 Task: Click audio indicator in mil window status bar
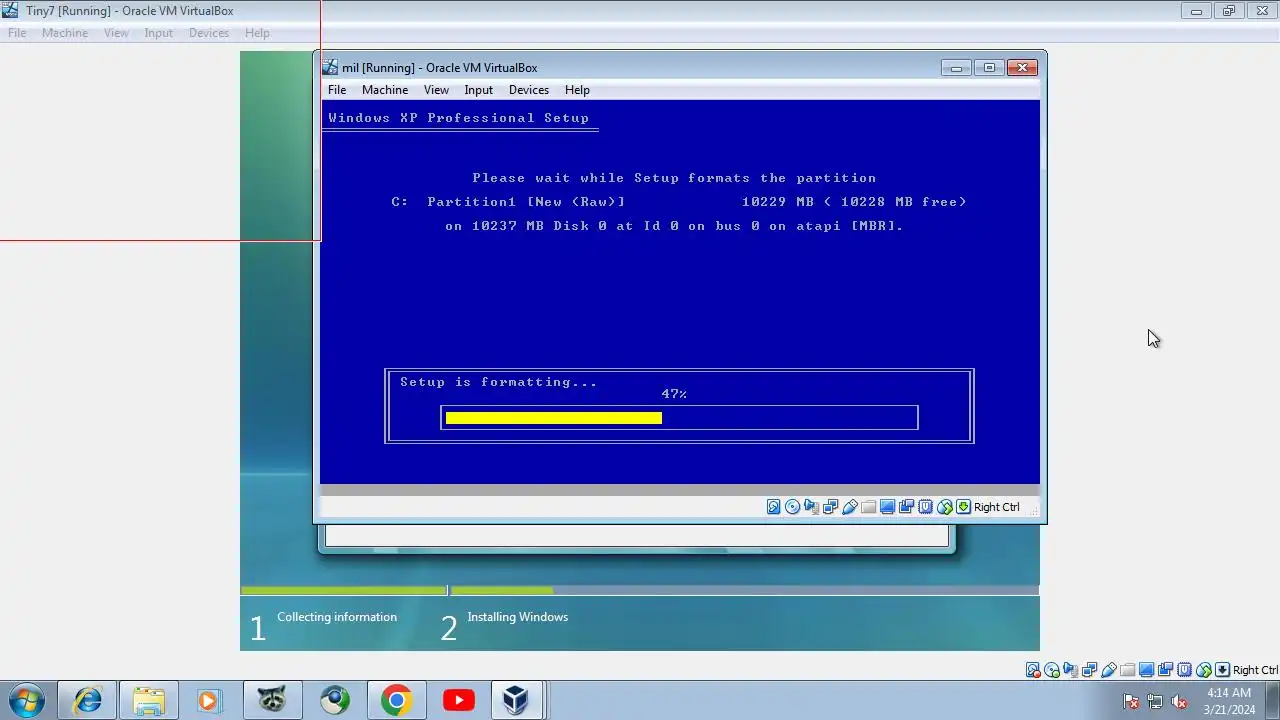pos(811,507)
